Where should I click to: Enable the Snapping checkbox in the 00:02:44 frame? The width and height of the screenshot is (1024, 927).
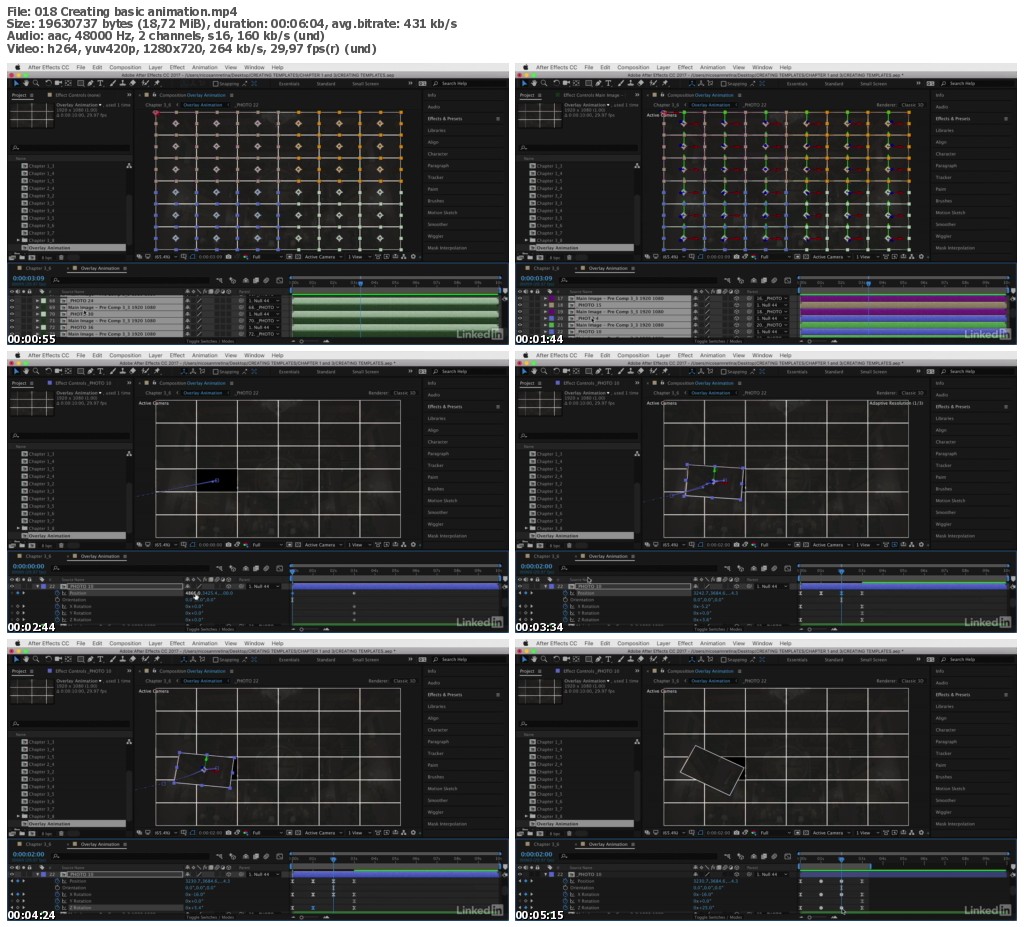[x=216, y=372]
